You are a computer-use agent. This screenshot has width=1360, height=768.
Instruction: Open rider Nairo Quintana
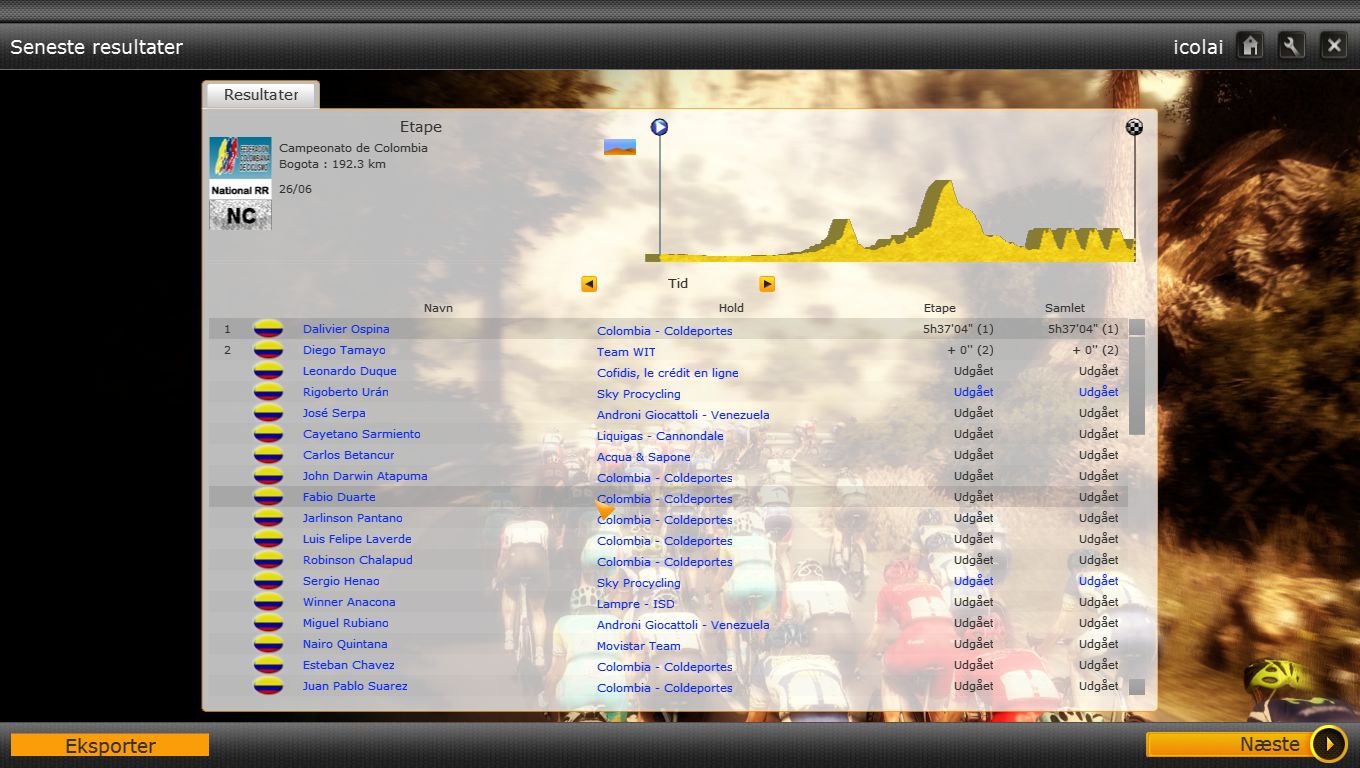pyautogui.click(x=345, y=644)
